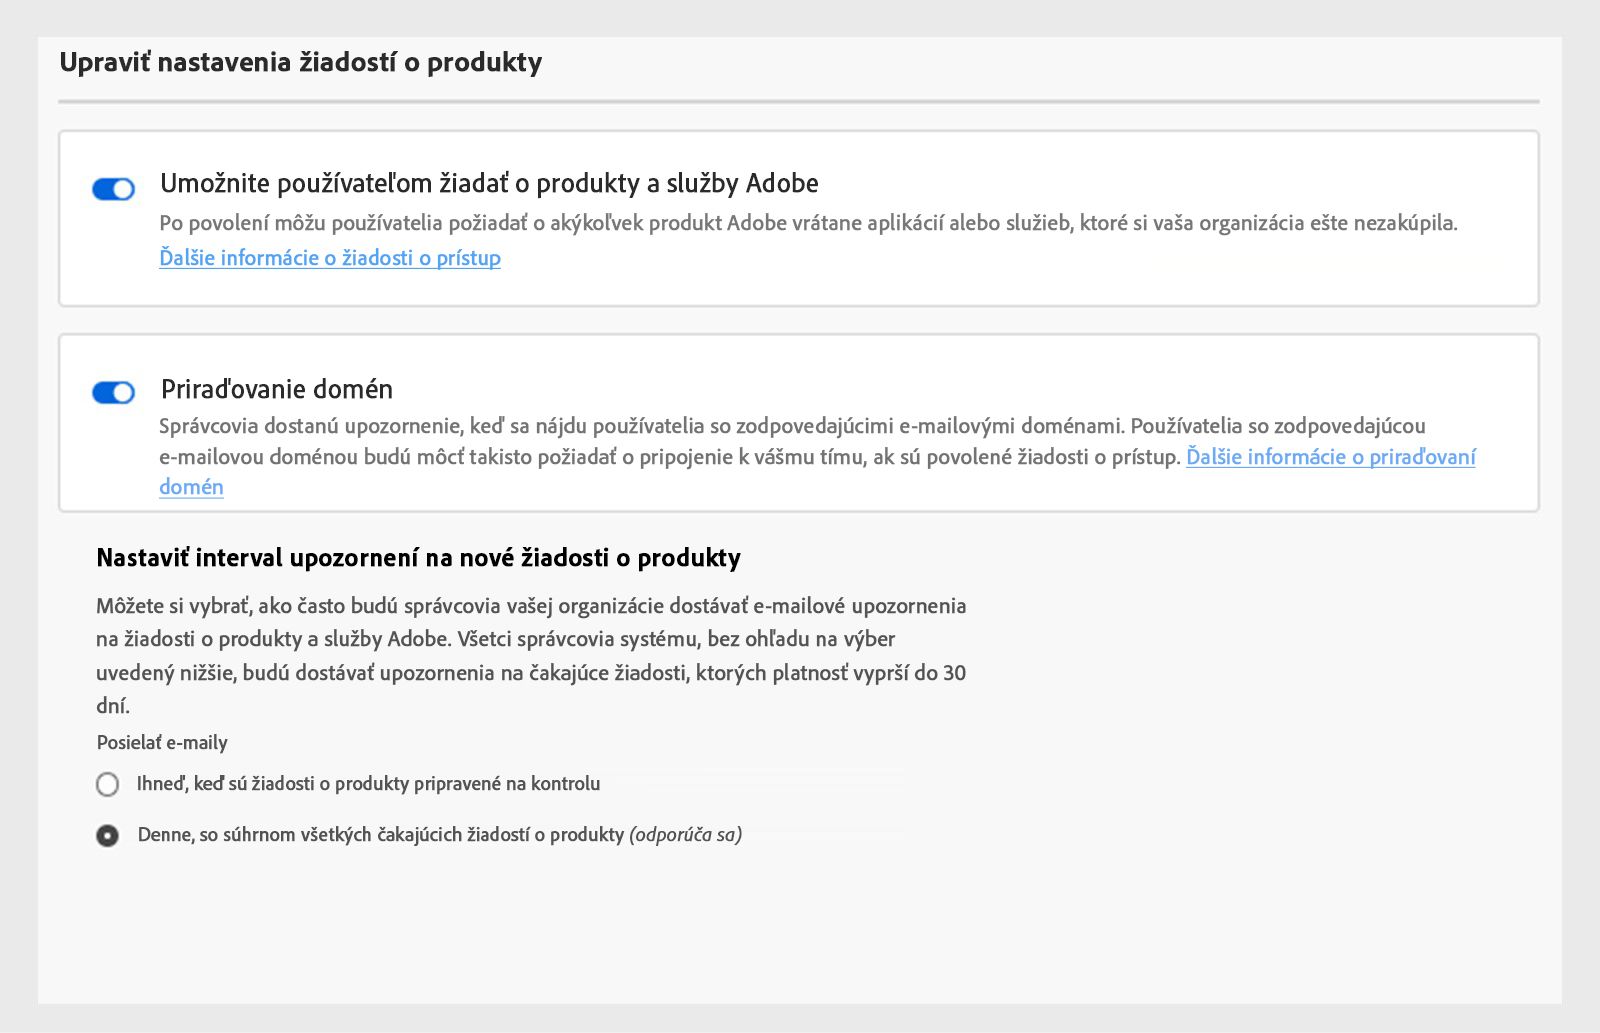Select the 'Ihneď' email radio button
Viewport: 1600px width, 1033px height.
(x=107, y=784)
